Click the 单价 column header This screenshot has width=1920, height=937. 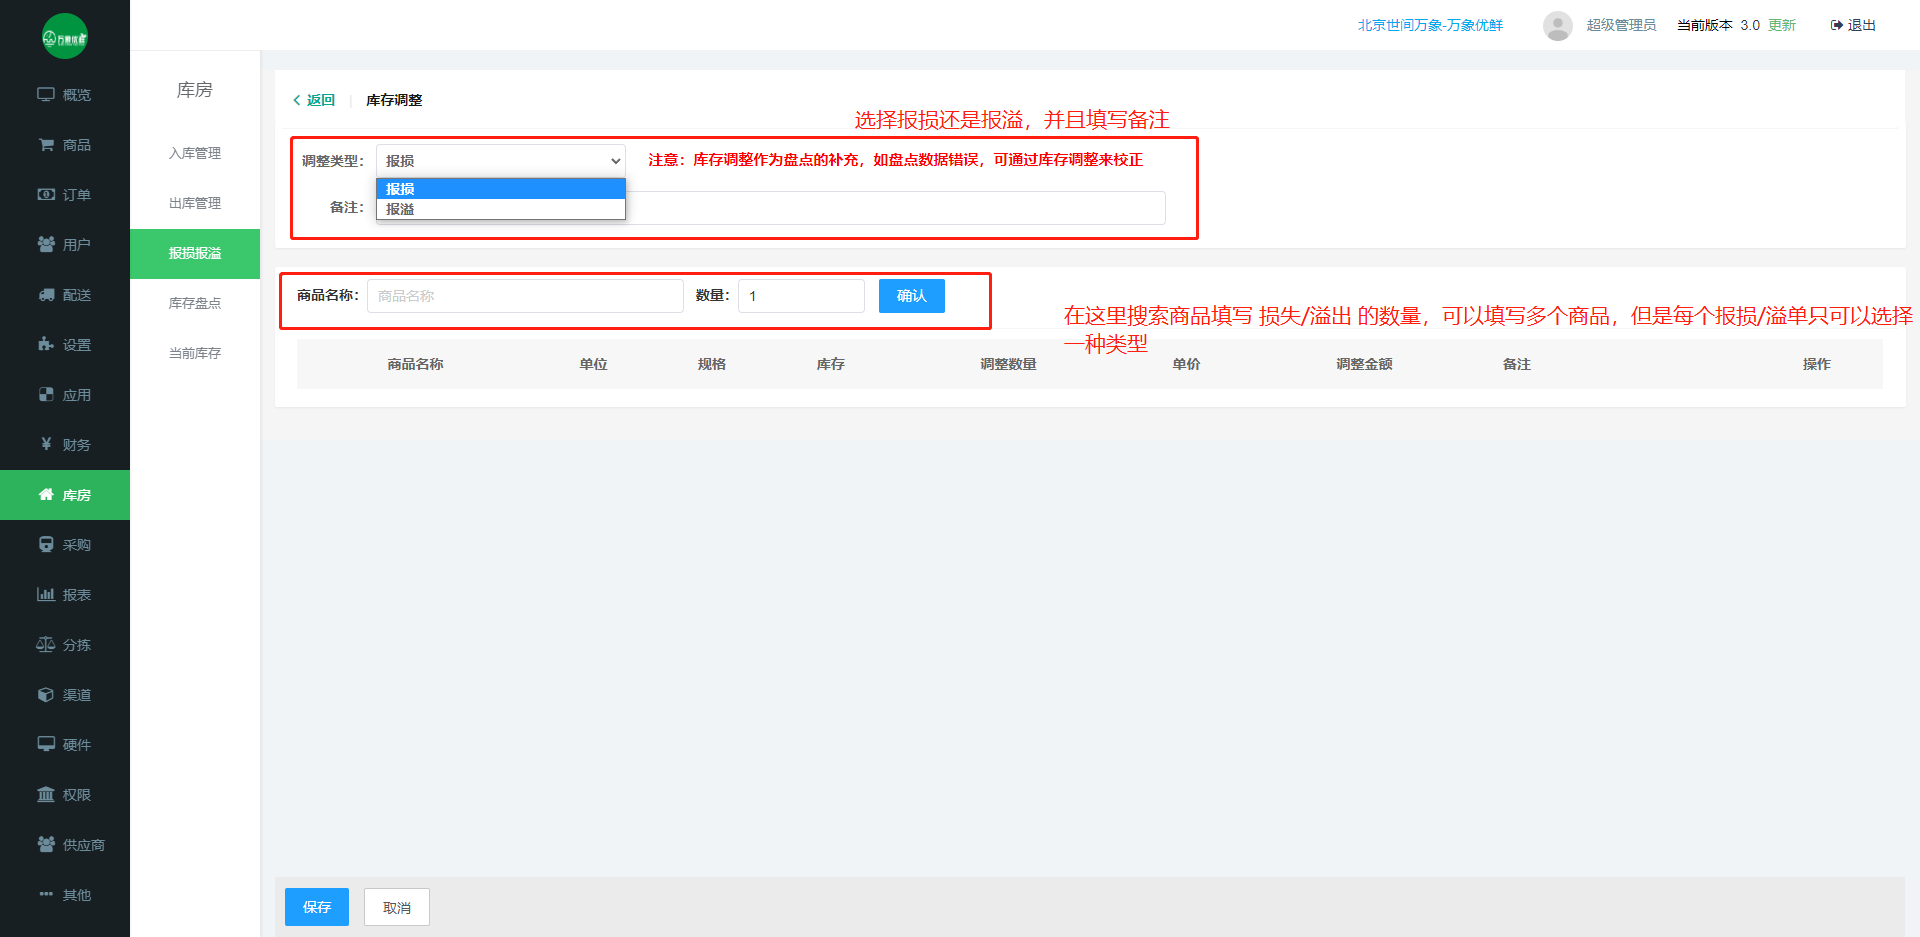[1186, 364]
